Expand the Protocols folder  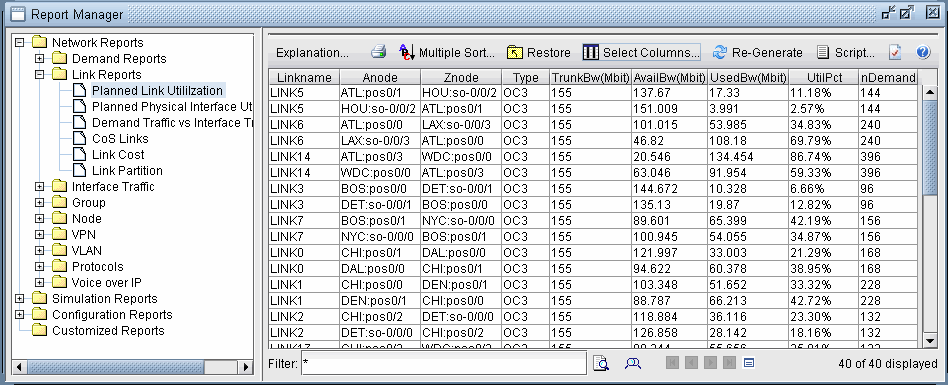[39, 267]
